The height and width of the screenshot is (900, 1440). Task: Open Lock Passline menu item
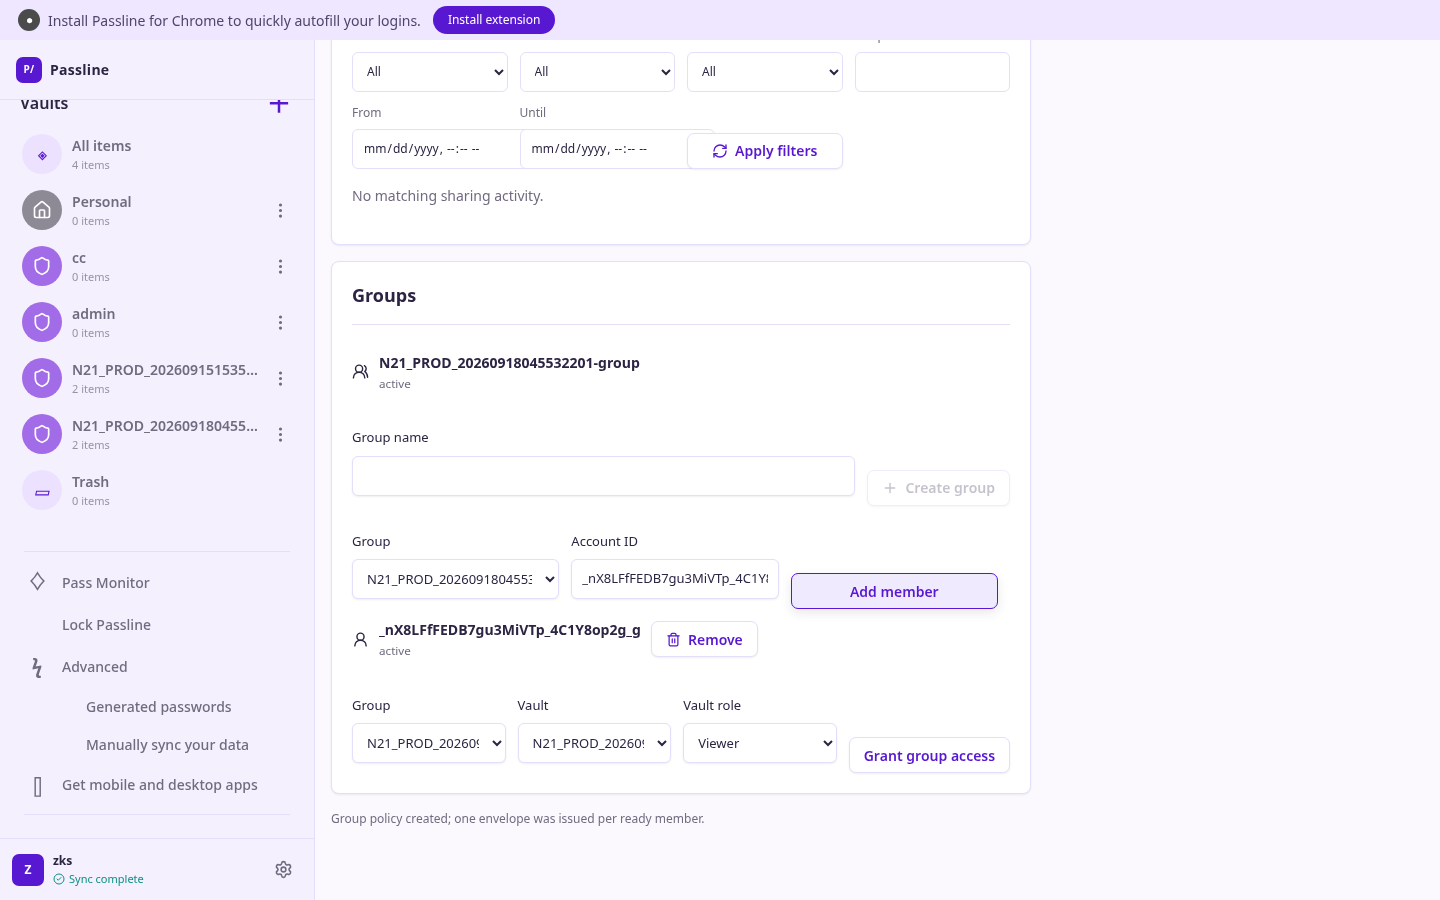[x=106, y=625]
